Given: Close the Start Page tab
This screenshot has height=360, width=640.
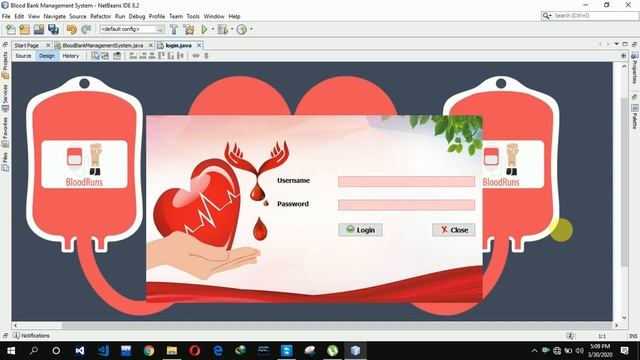Looking at the screenshot, I should pos(48,45).
